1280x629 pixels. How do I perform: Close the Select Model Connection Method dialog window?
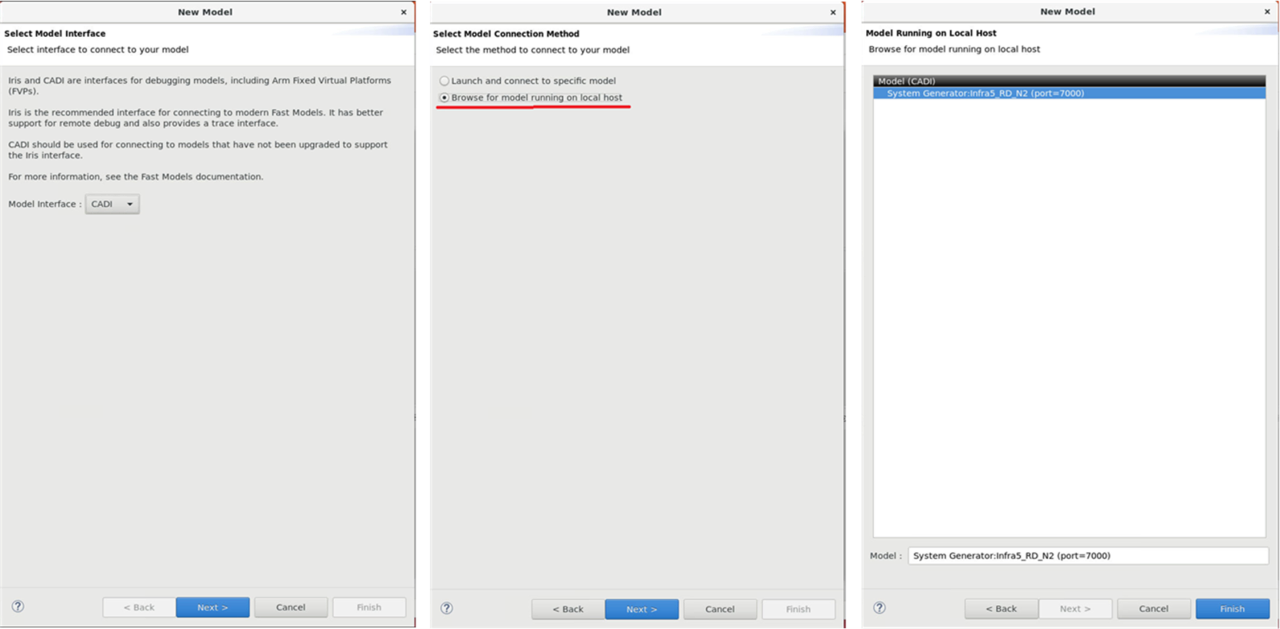pyautogui.click(x=833, y=12)
